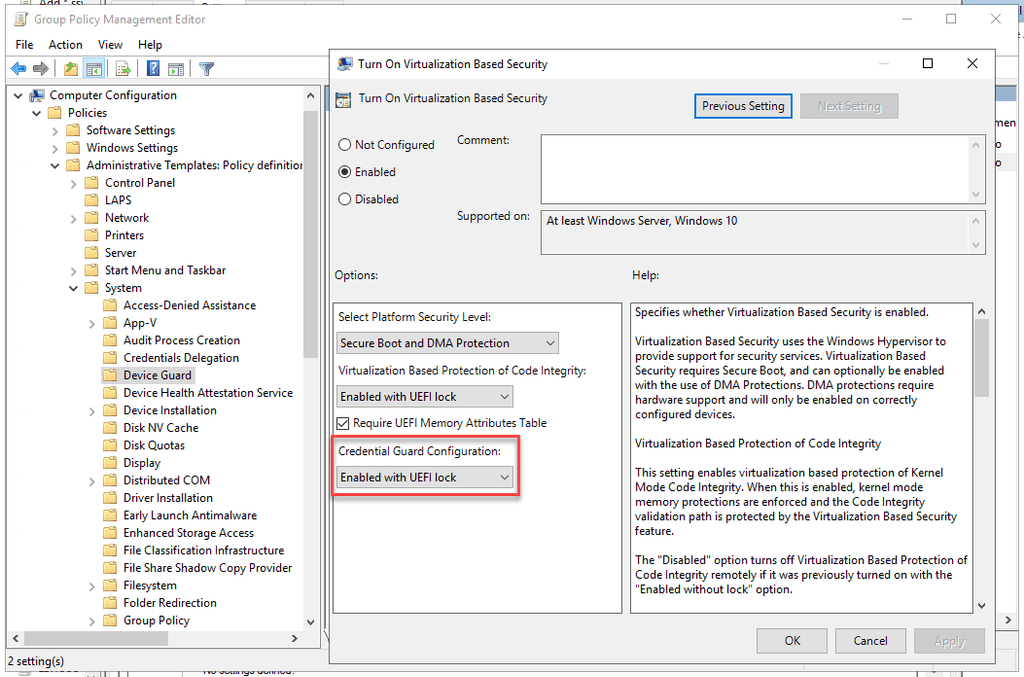This screenshot has height=677, width=1024.
Task: Toggle the Show/Hide Console Tree icon
Action: point(94,68)
